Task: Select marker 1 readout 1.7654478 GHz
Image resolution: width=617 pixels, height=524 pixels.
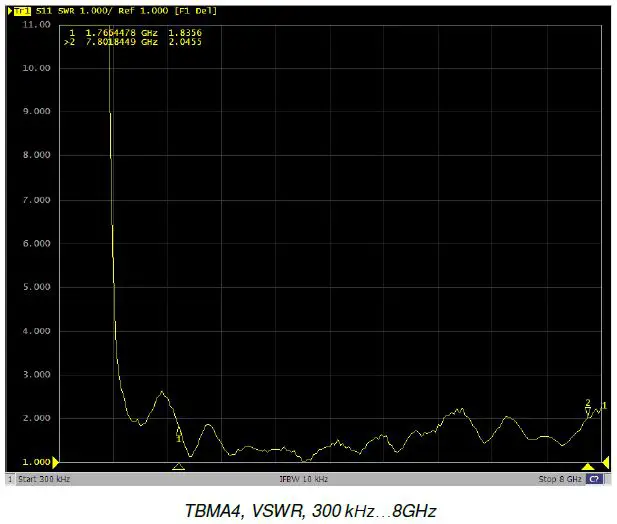Action: [x=122, y=33]
